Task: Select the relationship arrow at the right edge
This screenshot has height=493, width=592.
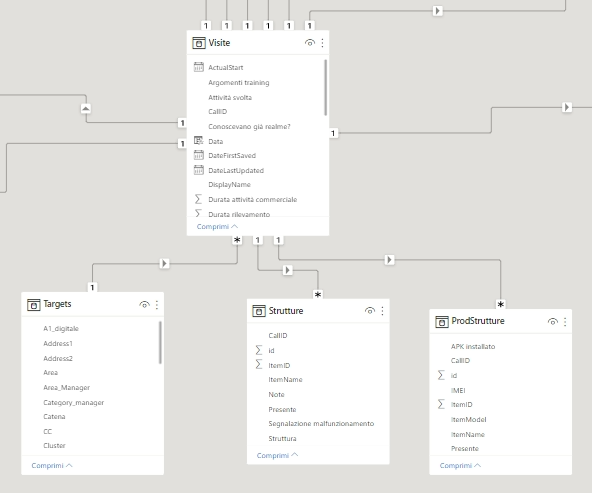Action: (x=567, y=107)
